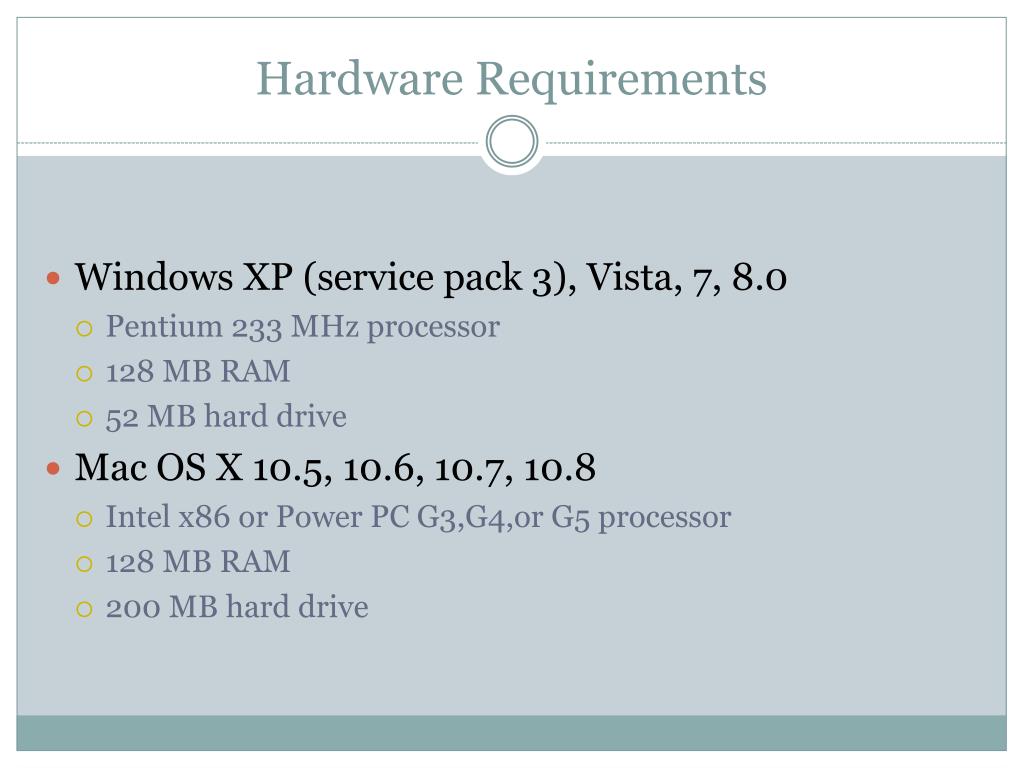Click the Pentium 233 MHz processor text

pos(302,327)
